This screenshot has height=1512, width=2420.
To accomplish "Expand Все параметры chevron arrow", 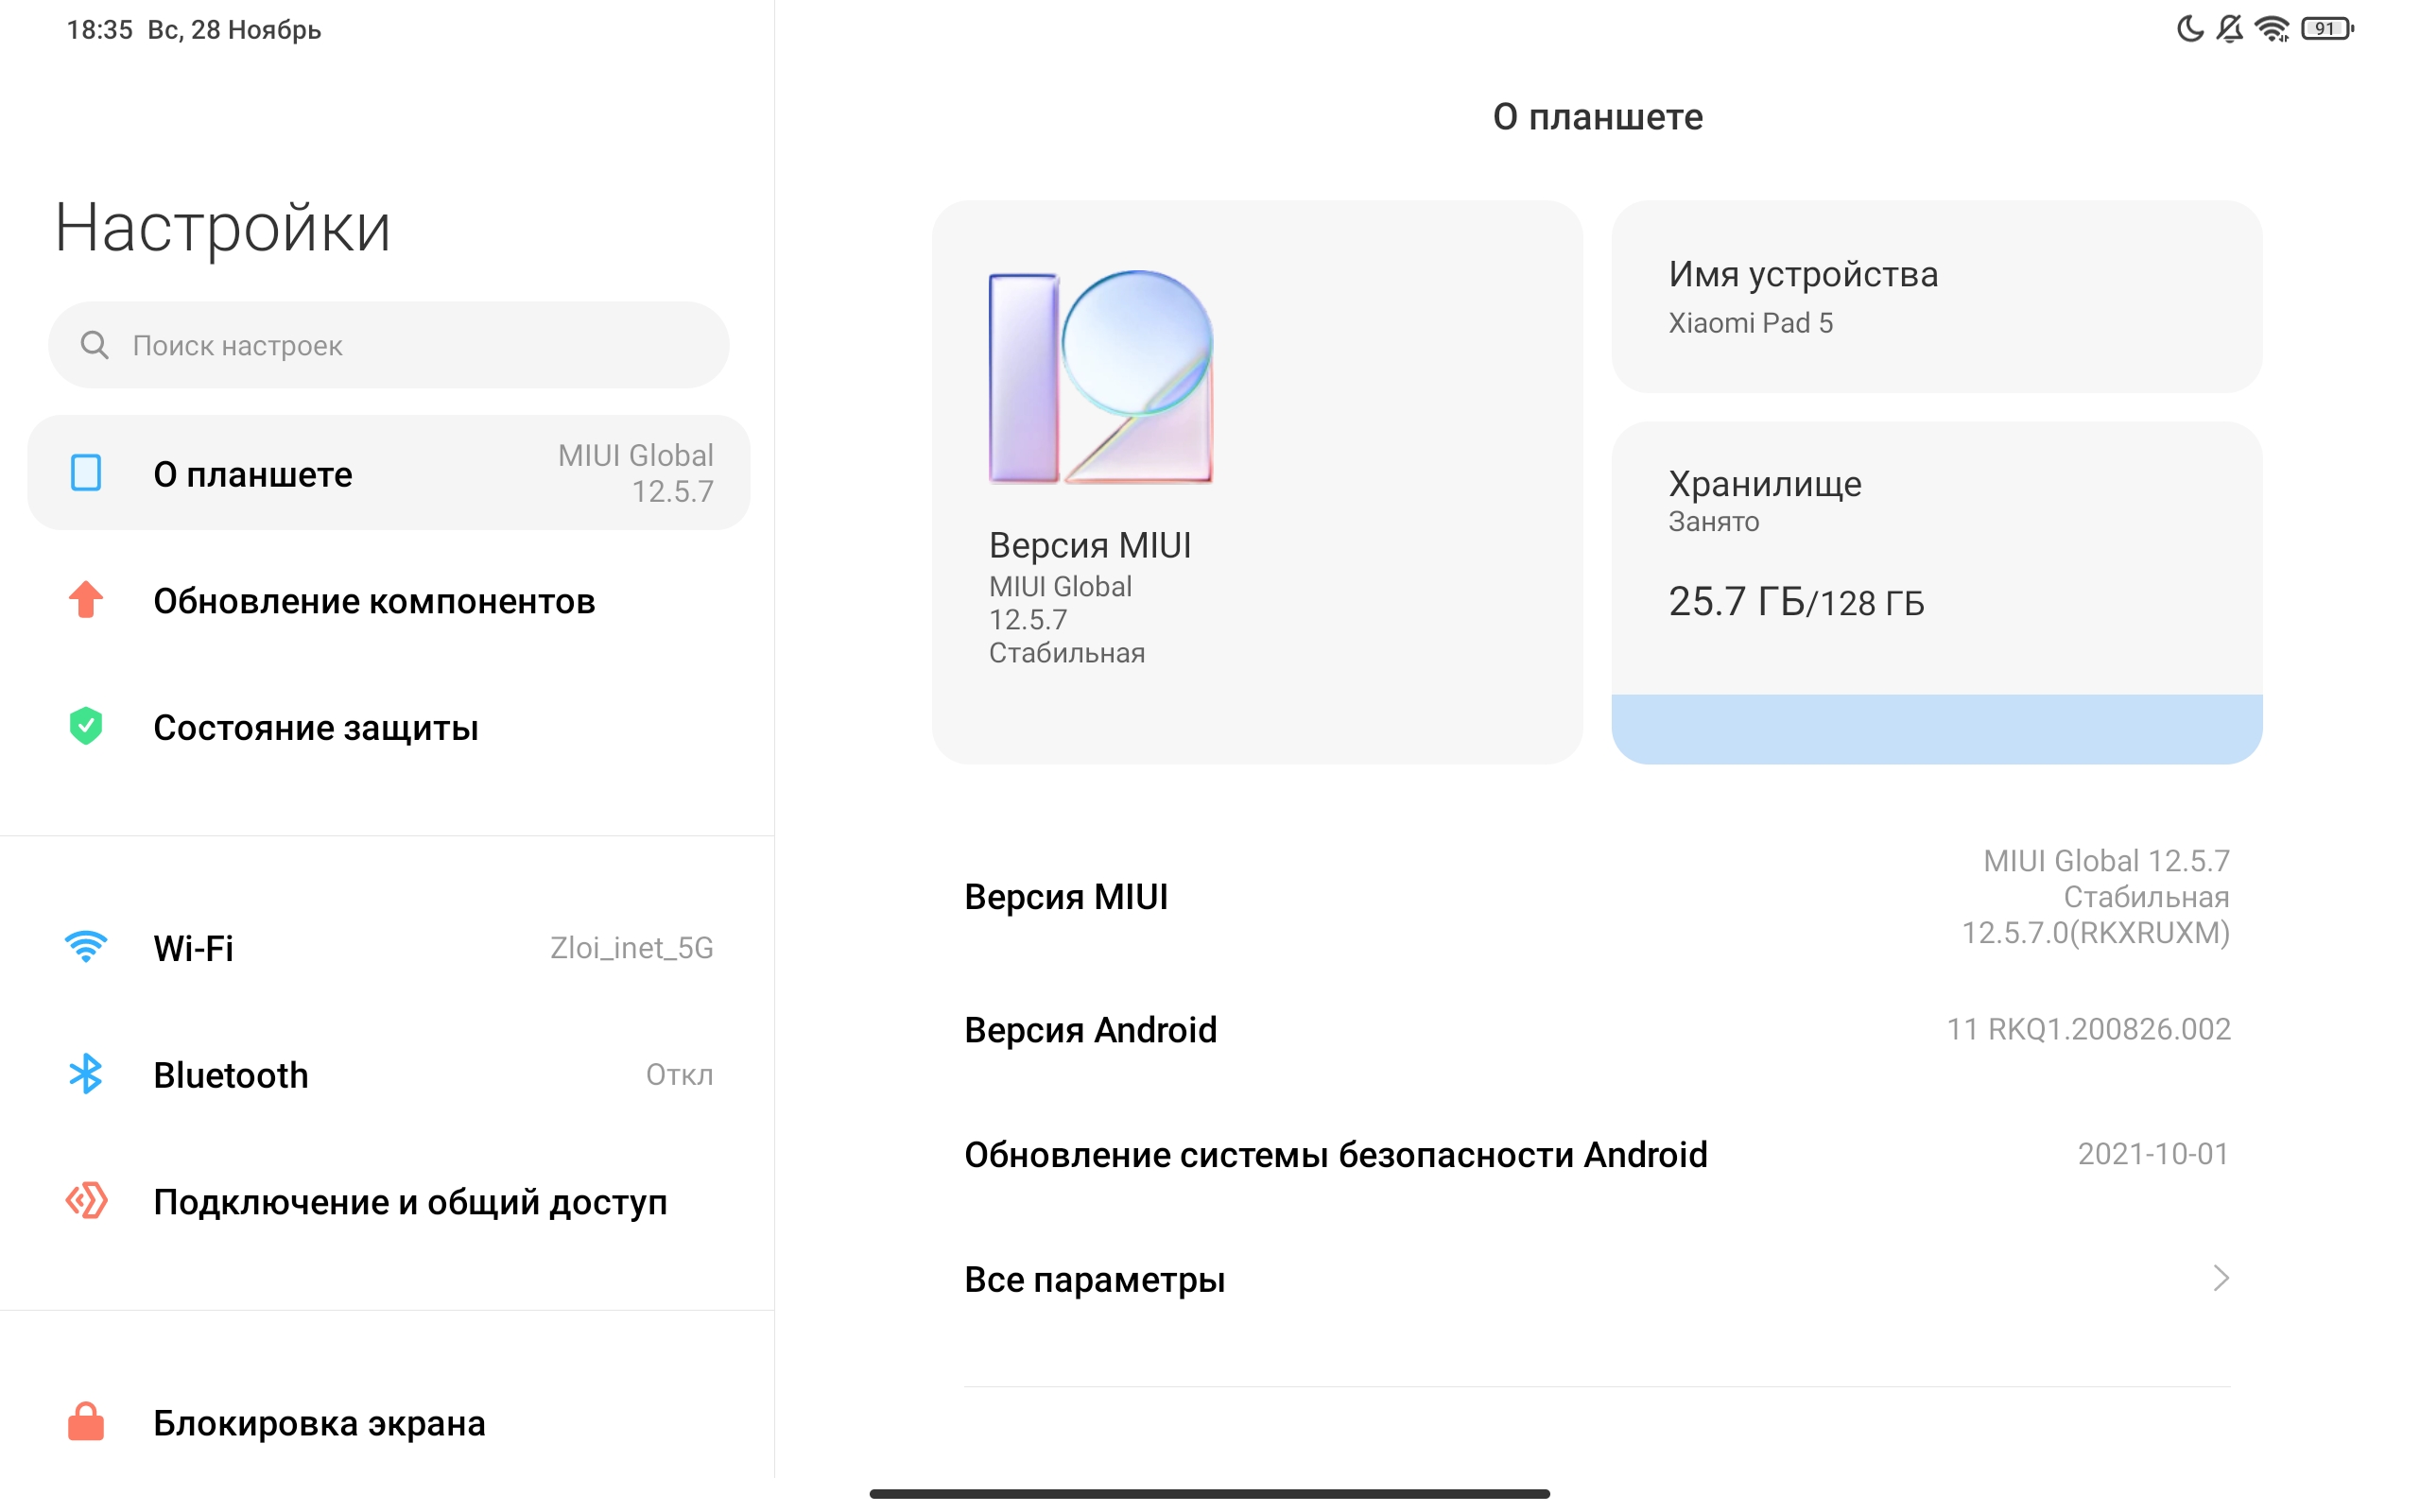I will click(2220, 1278).
